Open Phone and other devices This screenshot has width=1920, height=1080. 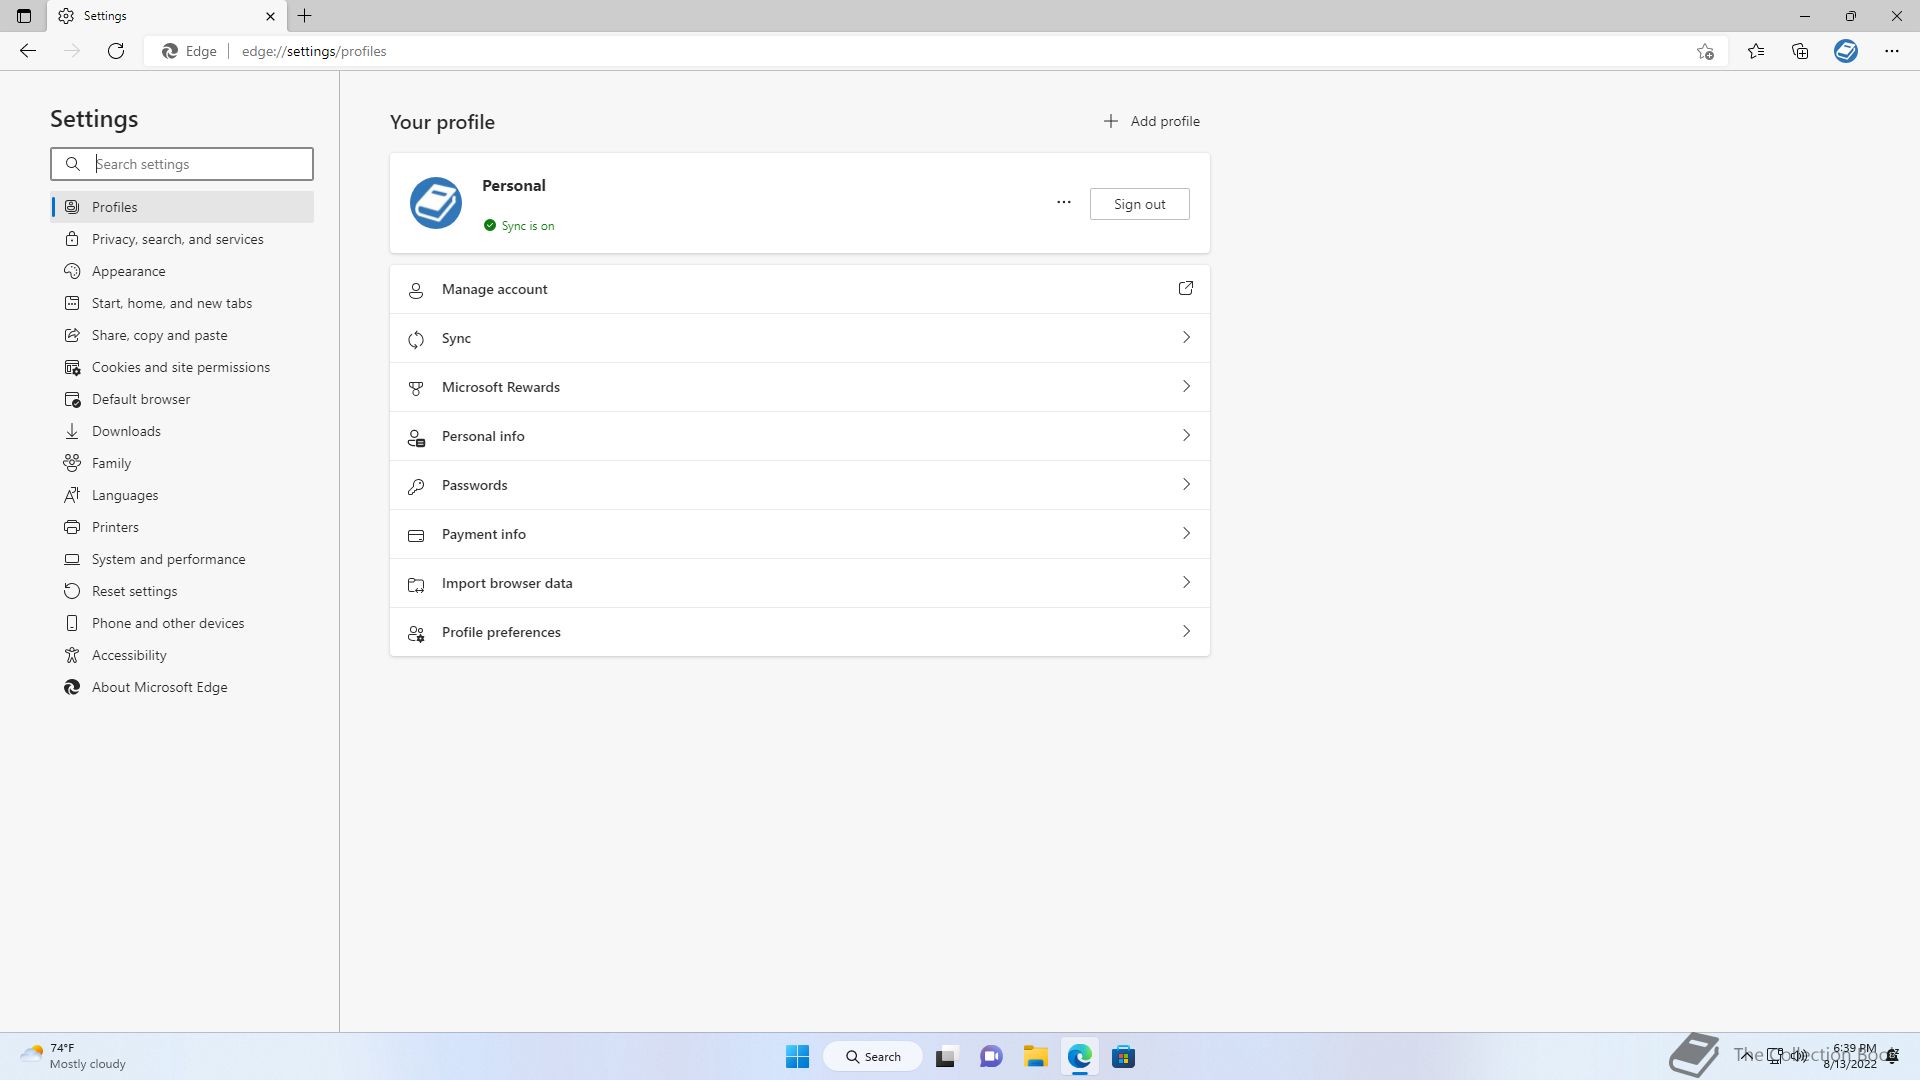[182, 623]
